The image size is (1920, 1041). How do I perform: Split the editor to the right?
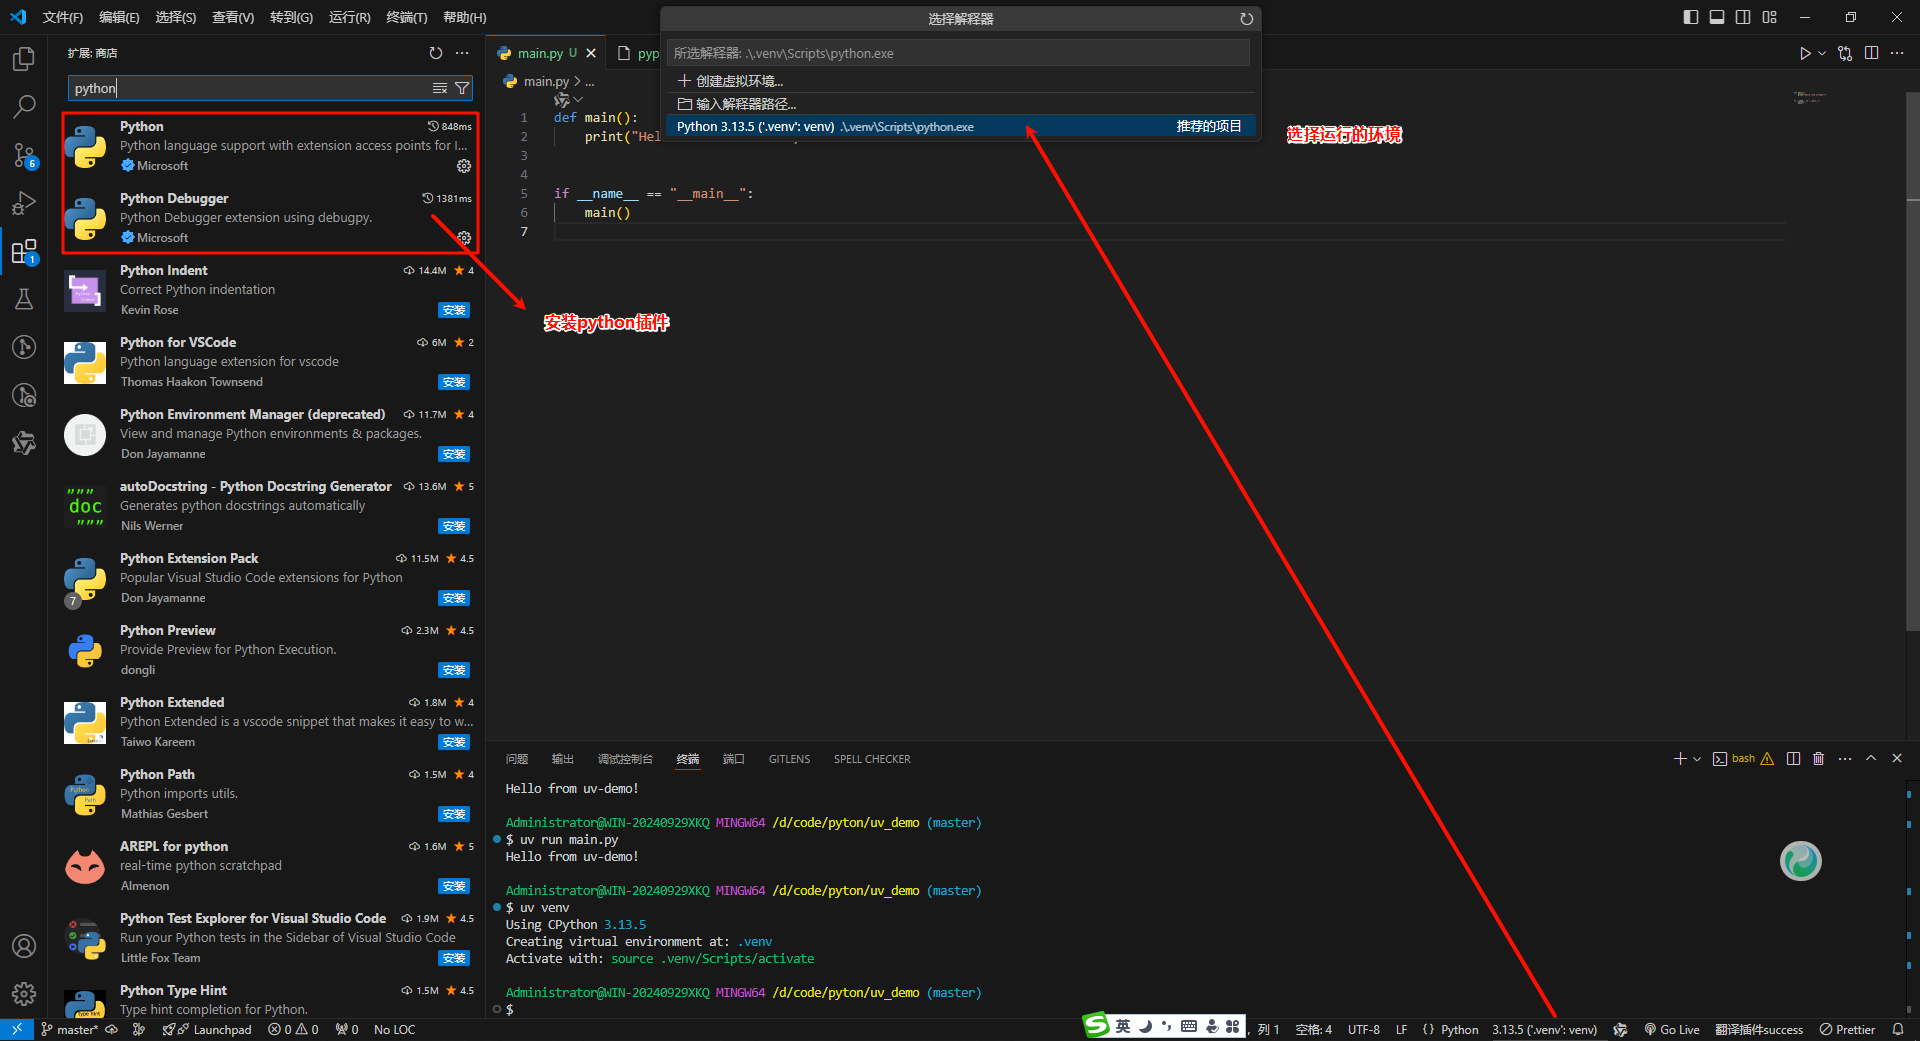1872,53
